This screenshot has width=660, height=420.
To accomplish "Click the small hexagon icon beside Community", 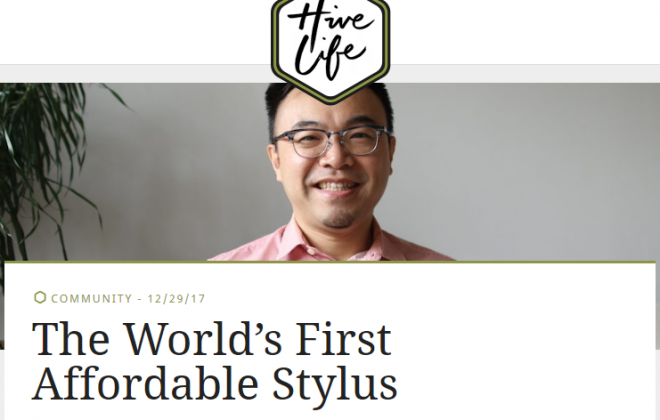I will (40, 298).
